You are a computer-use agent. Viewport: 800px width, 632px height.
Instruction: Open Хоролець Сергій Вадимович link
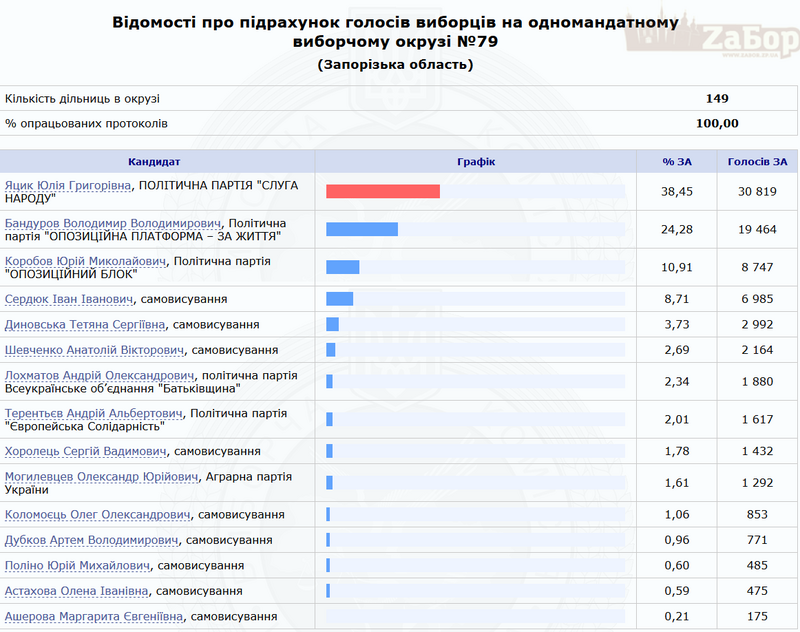[85, 452]
